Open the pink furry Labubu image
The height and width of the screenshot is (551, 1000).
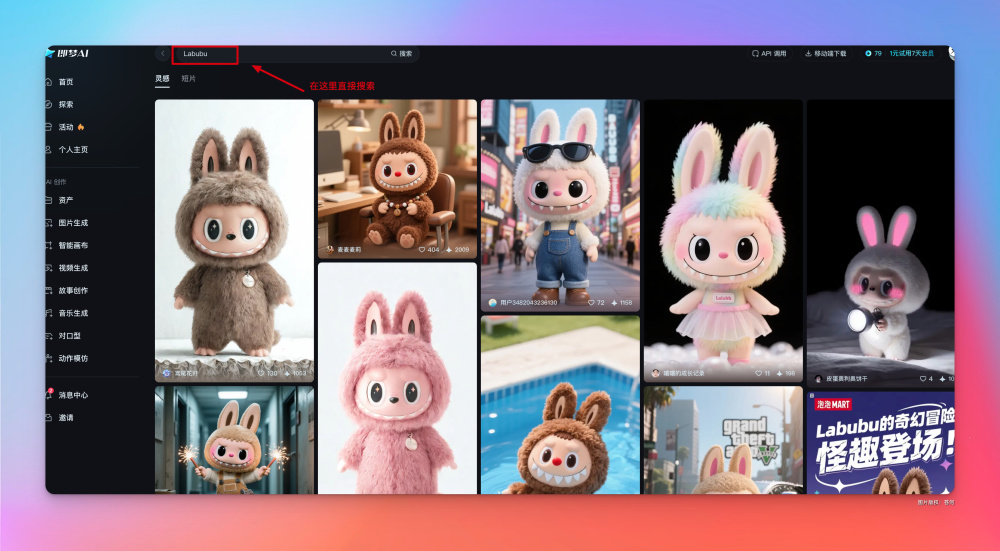[x=397, y=378]
